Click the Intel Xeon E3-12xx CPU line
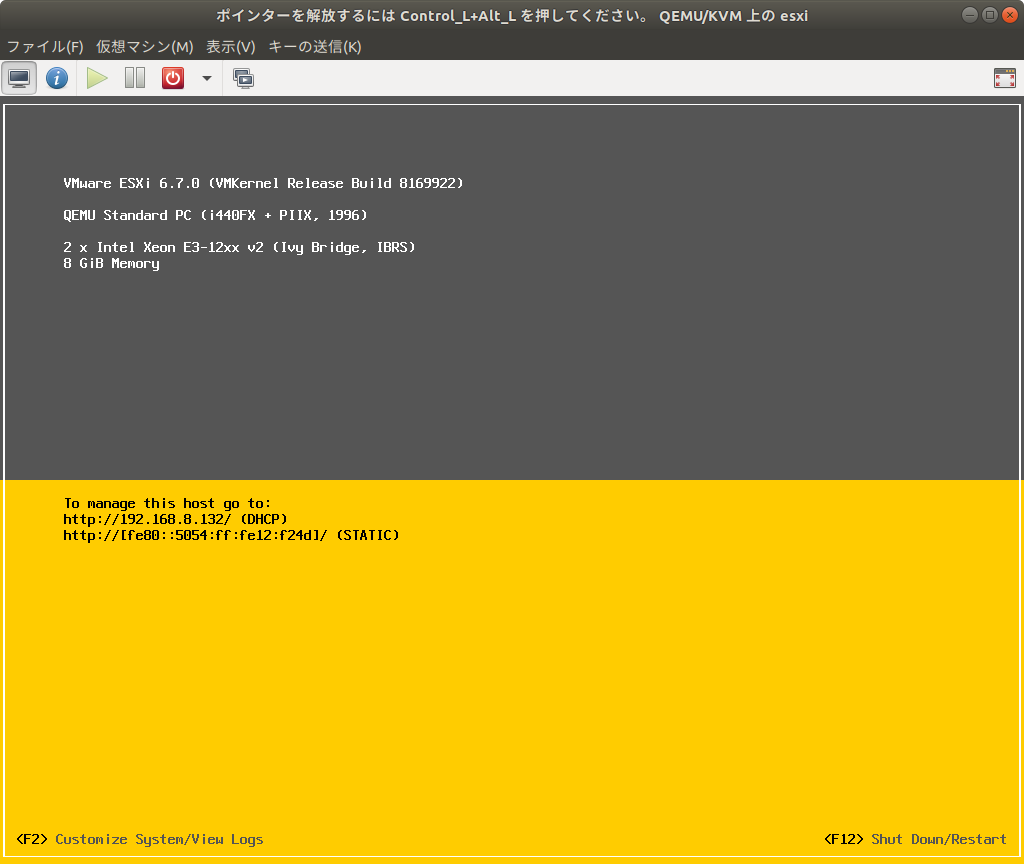Image resolution: width=1024 pixels, height=864 pixels. (x=239, y=248)
